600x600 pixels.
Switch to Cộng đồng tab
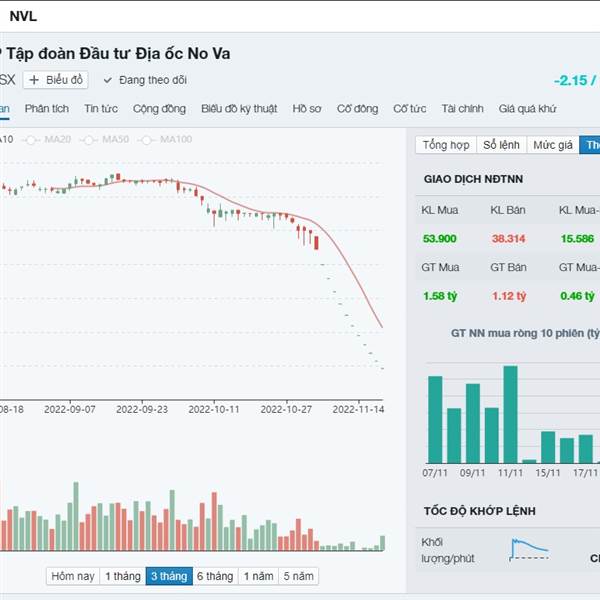click(x=159, y=109)
